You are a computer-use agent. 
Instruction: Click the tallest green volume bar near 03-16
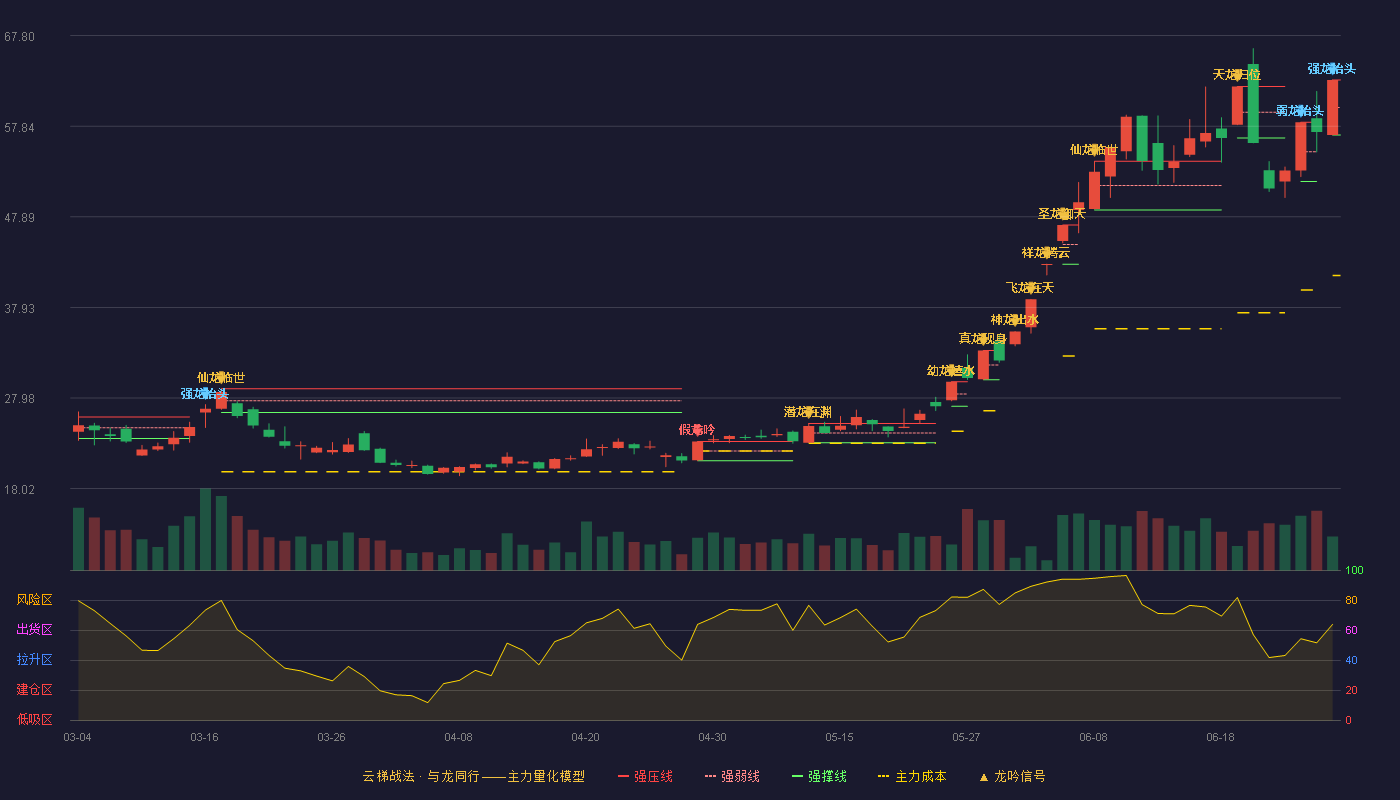pyautogui.click(x=205, y=529)
